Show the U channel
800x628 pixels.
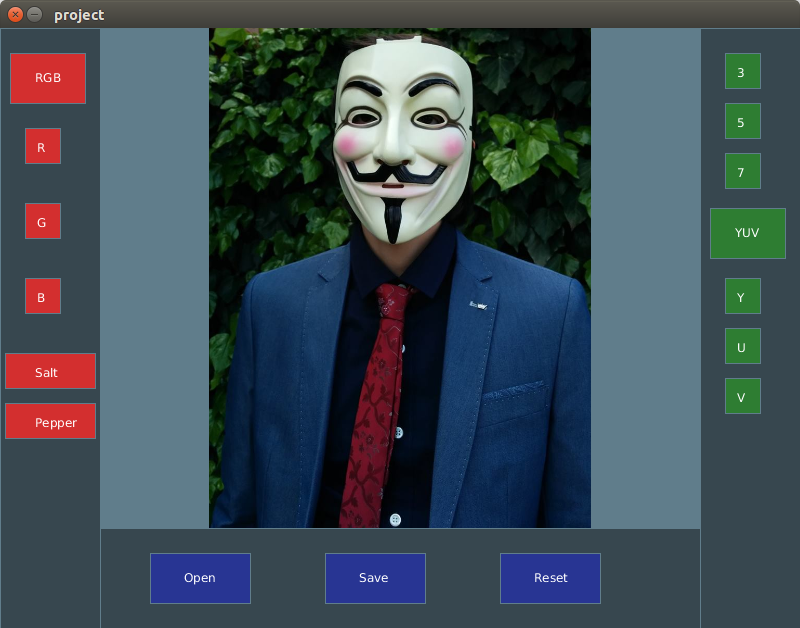[743, 346]
